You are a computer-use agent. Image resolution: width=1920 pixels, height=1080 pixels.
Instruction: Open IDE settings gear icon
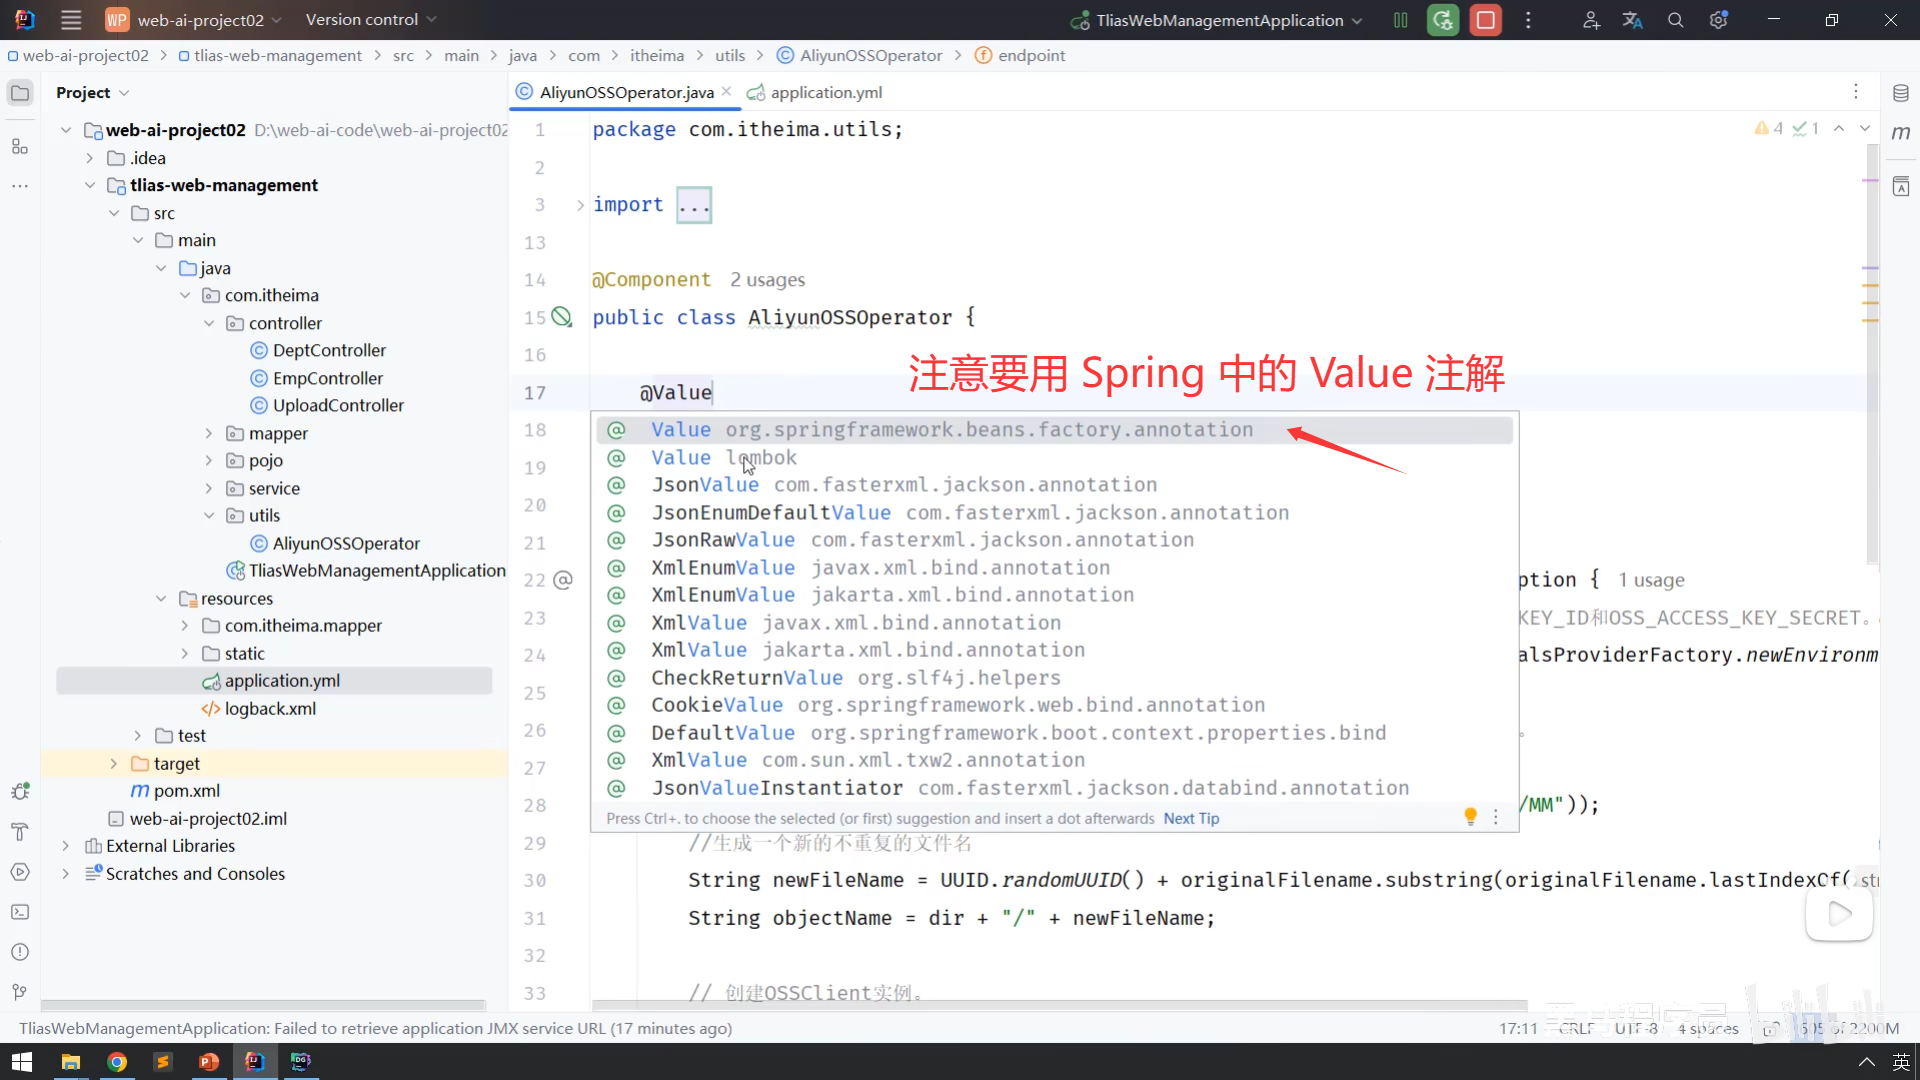coord(1718,20)
